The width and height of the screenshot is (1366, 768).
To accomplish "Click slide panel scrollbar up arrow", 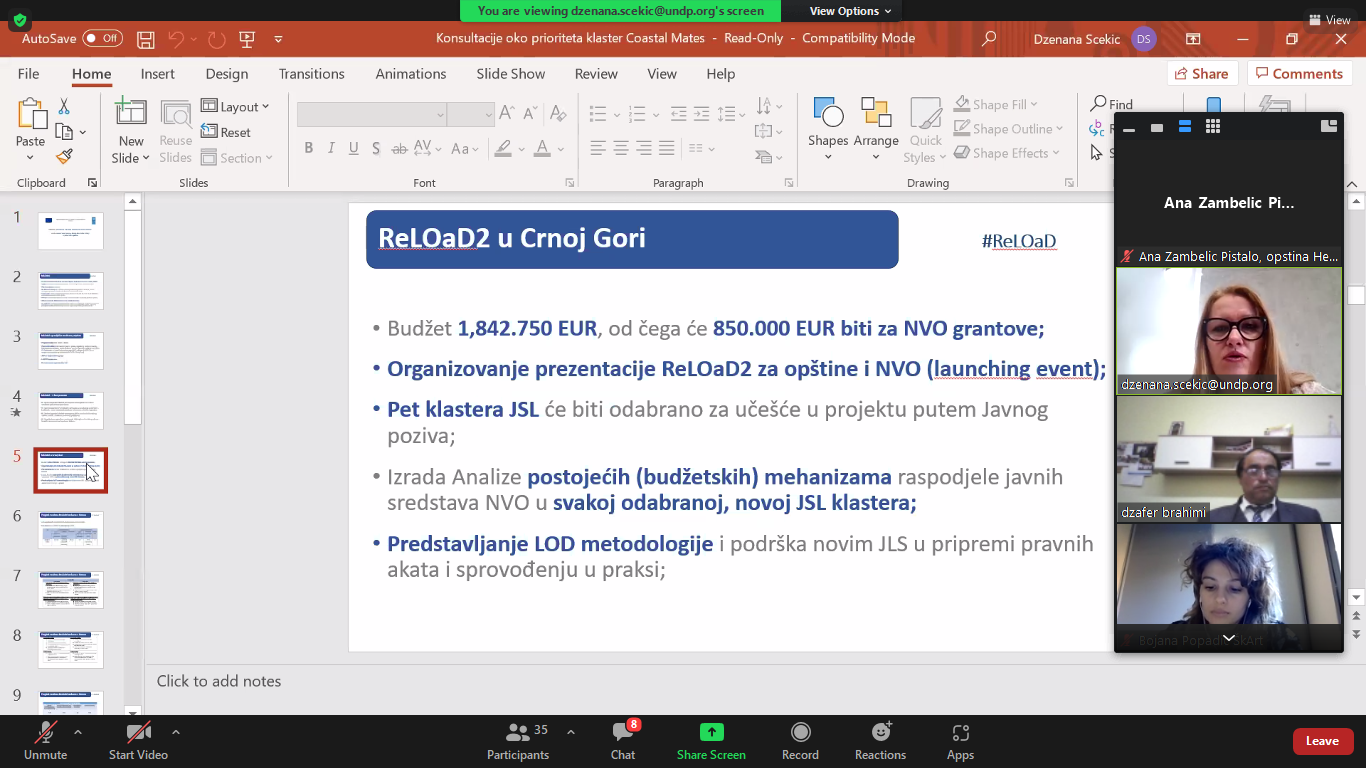I will click(x=133, y=202).
